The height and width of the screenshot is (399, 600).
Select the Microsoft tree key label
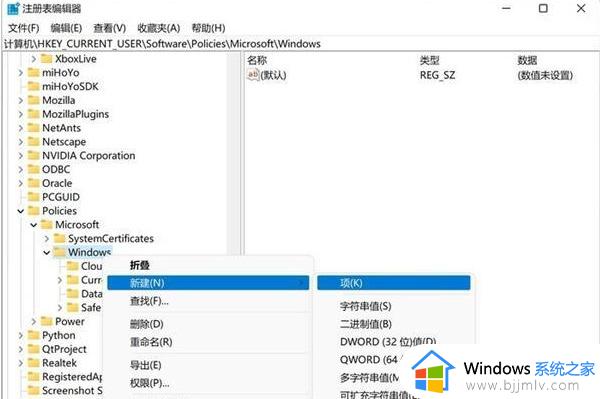77,225
